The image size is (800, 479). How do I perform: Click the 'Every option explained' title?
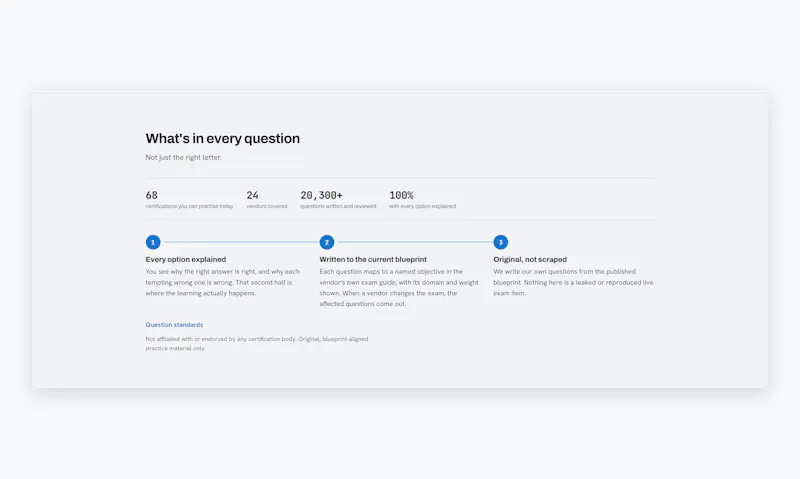[x=186, y=259]
